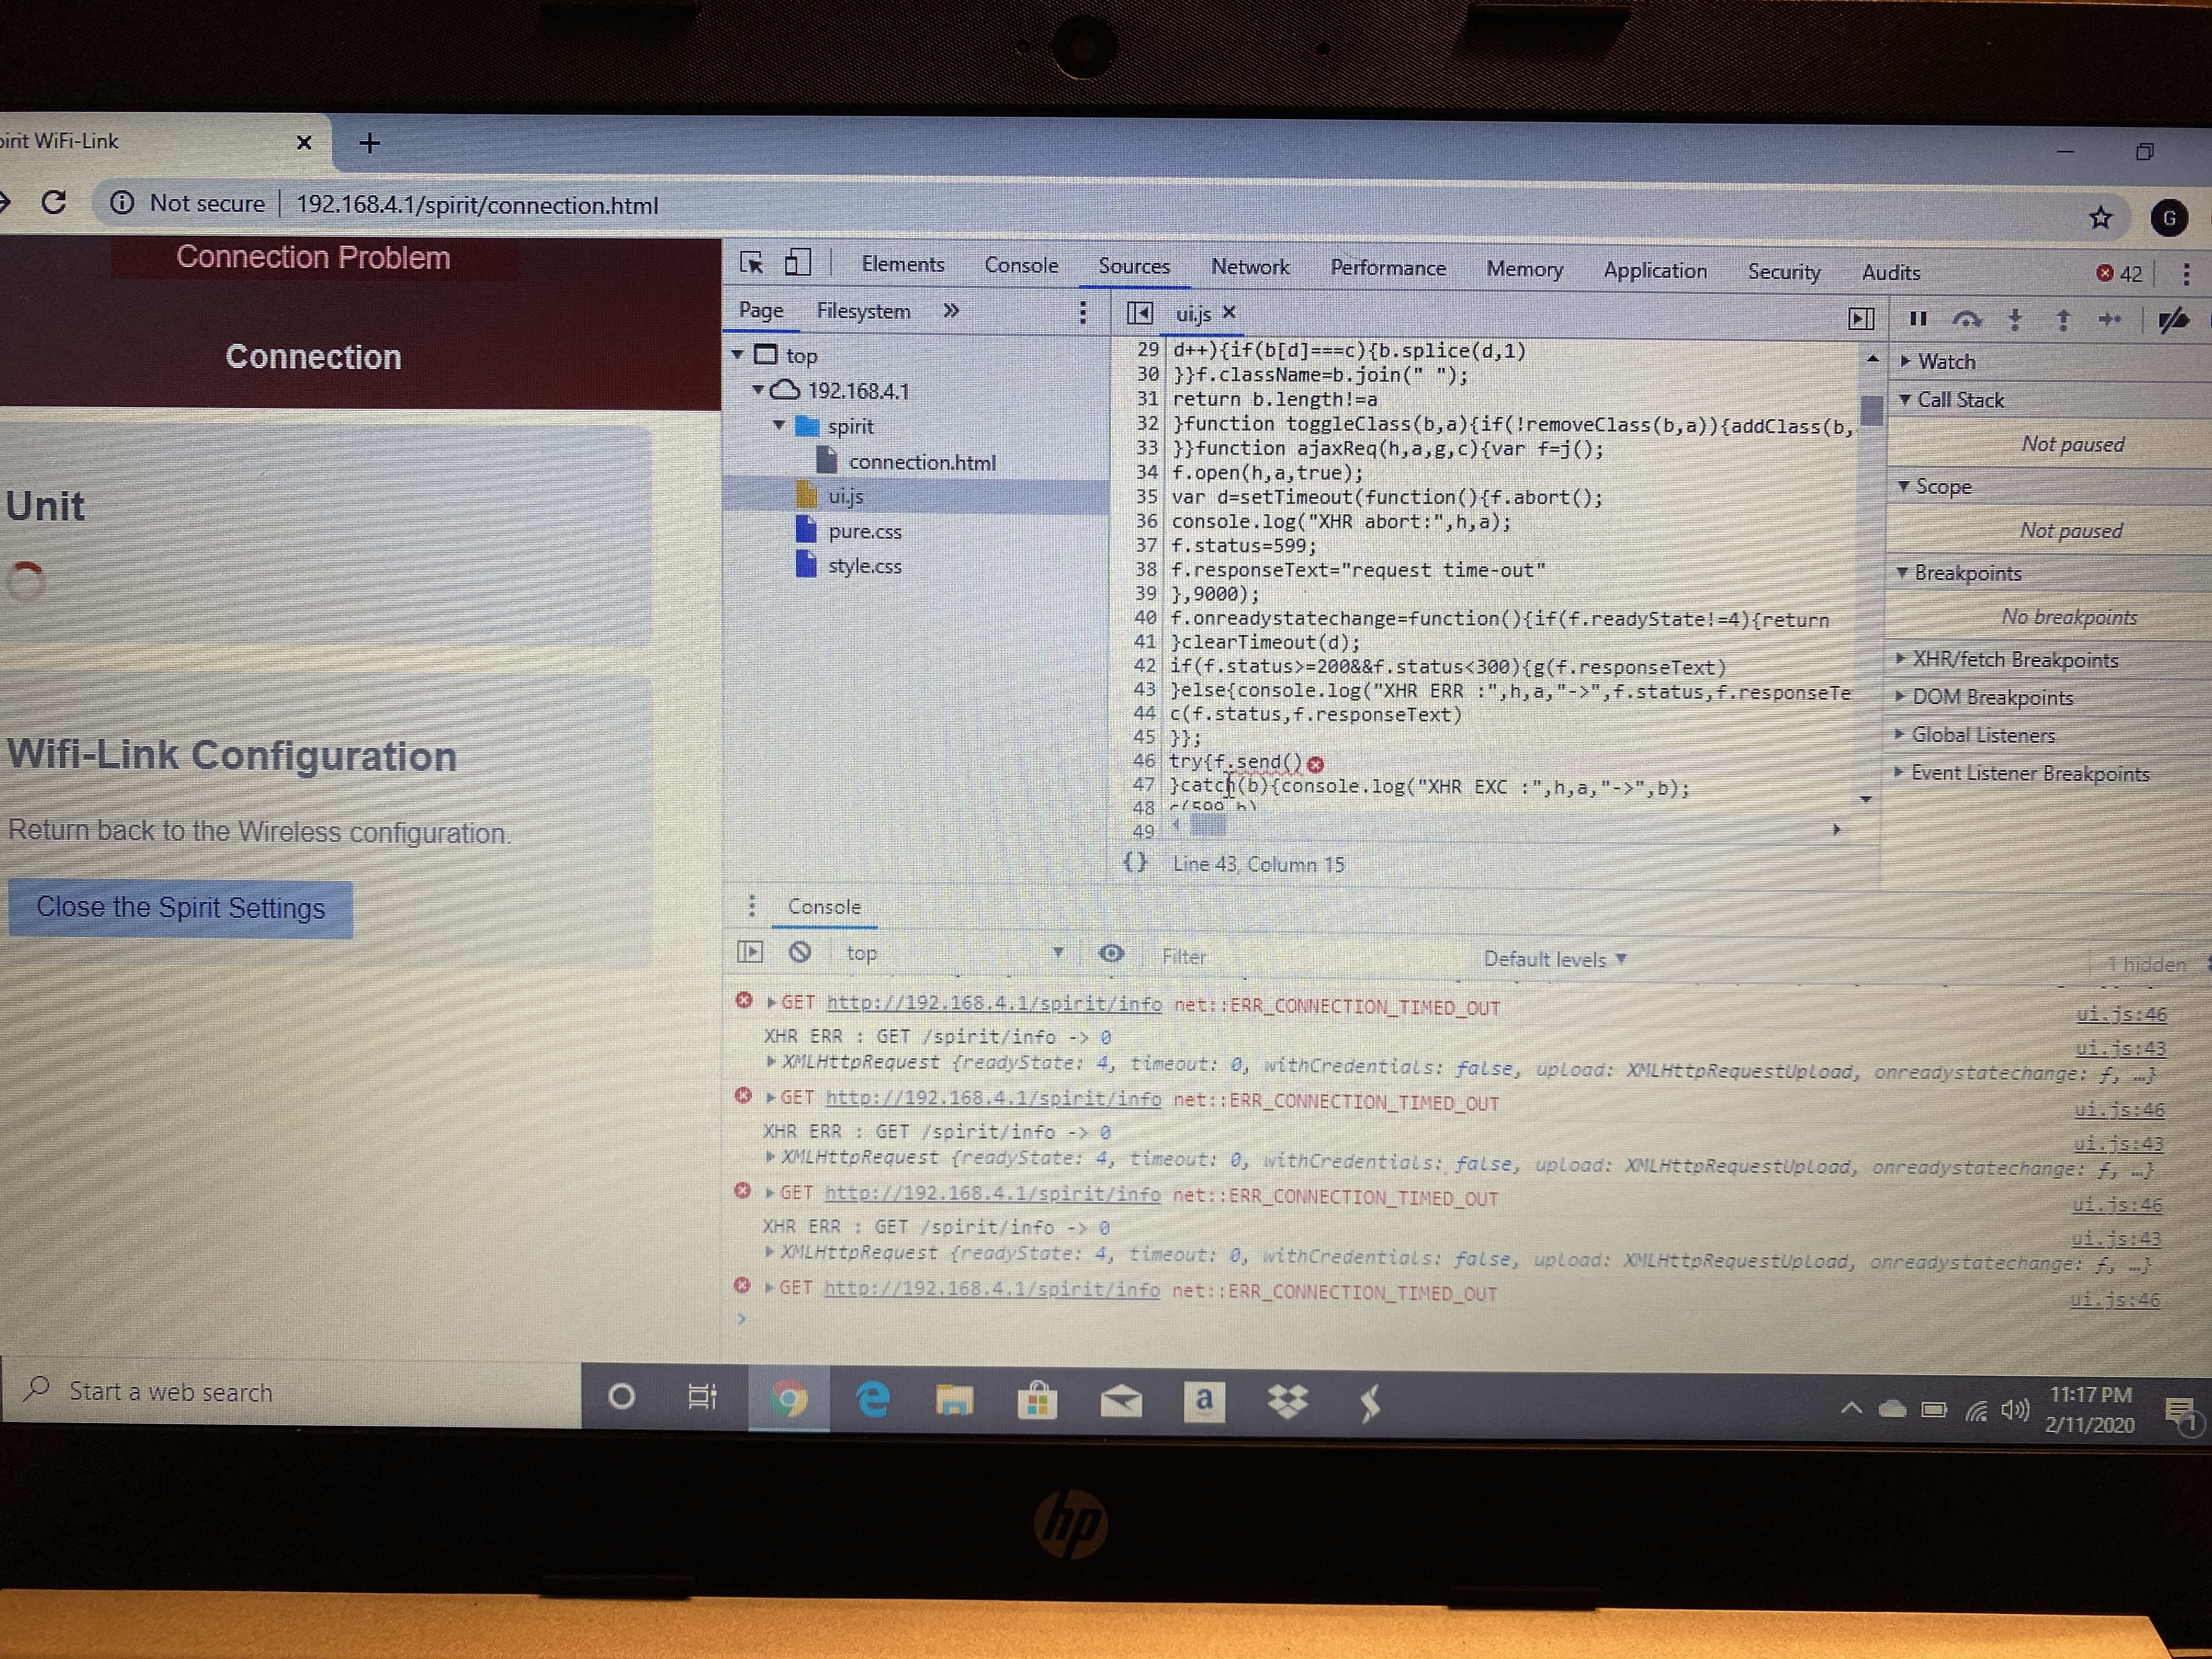Screen dimensions: 2212x1659
Task: Click the pretty print braces icon
Action: tap(1135, 862)
